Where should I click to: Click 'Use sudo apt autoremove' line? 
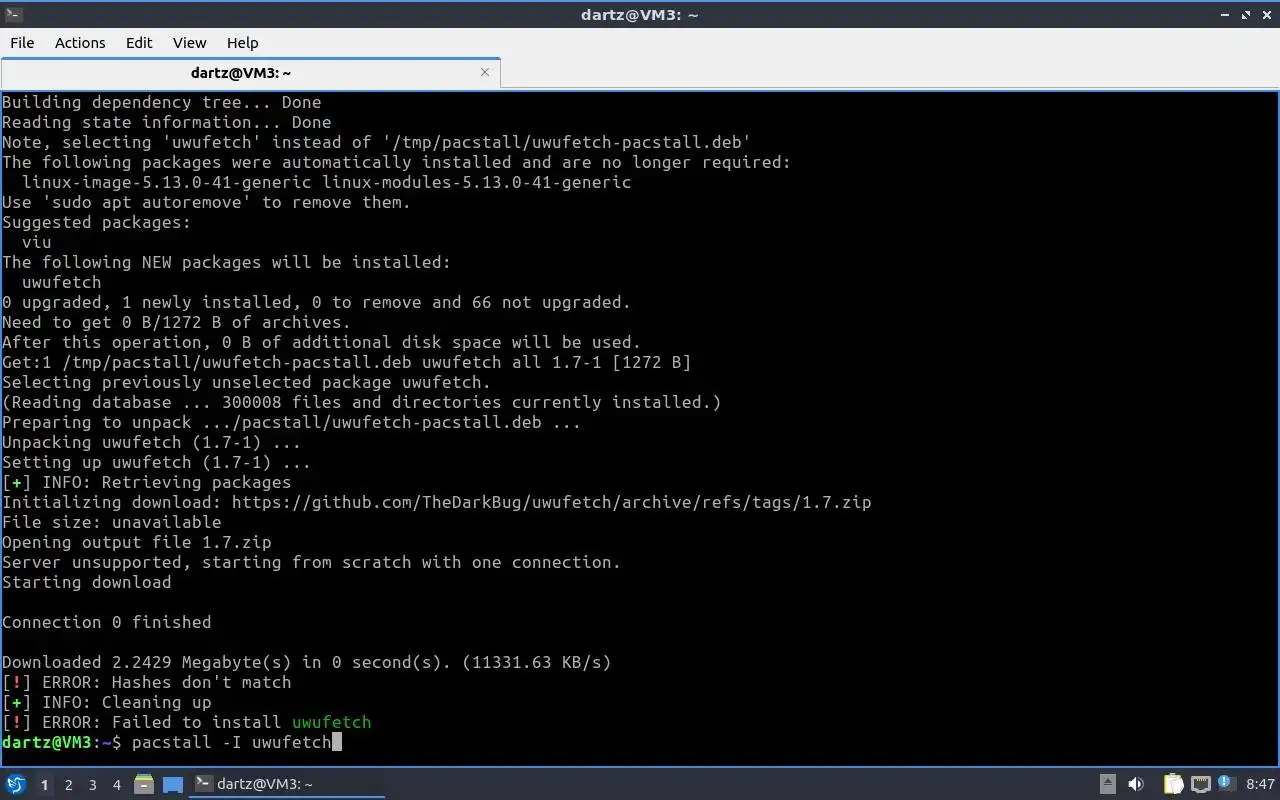coord(207,202)
